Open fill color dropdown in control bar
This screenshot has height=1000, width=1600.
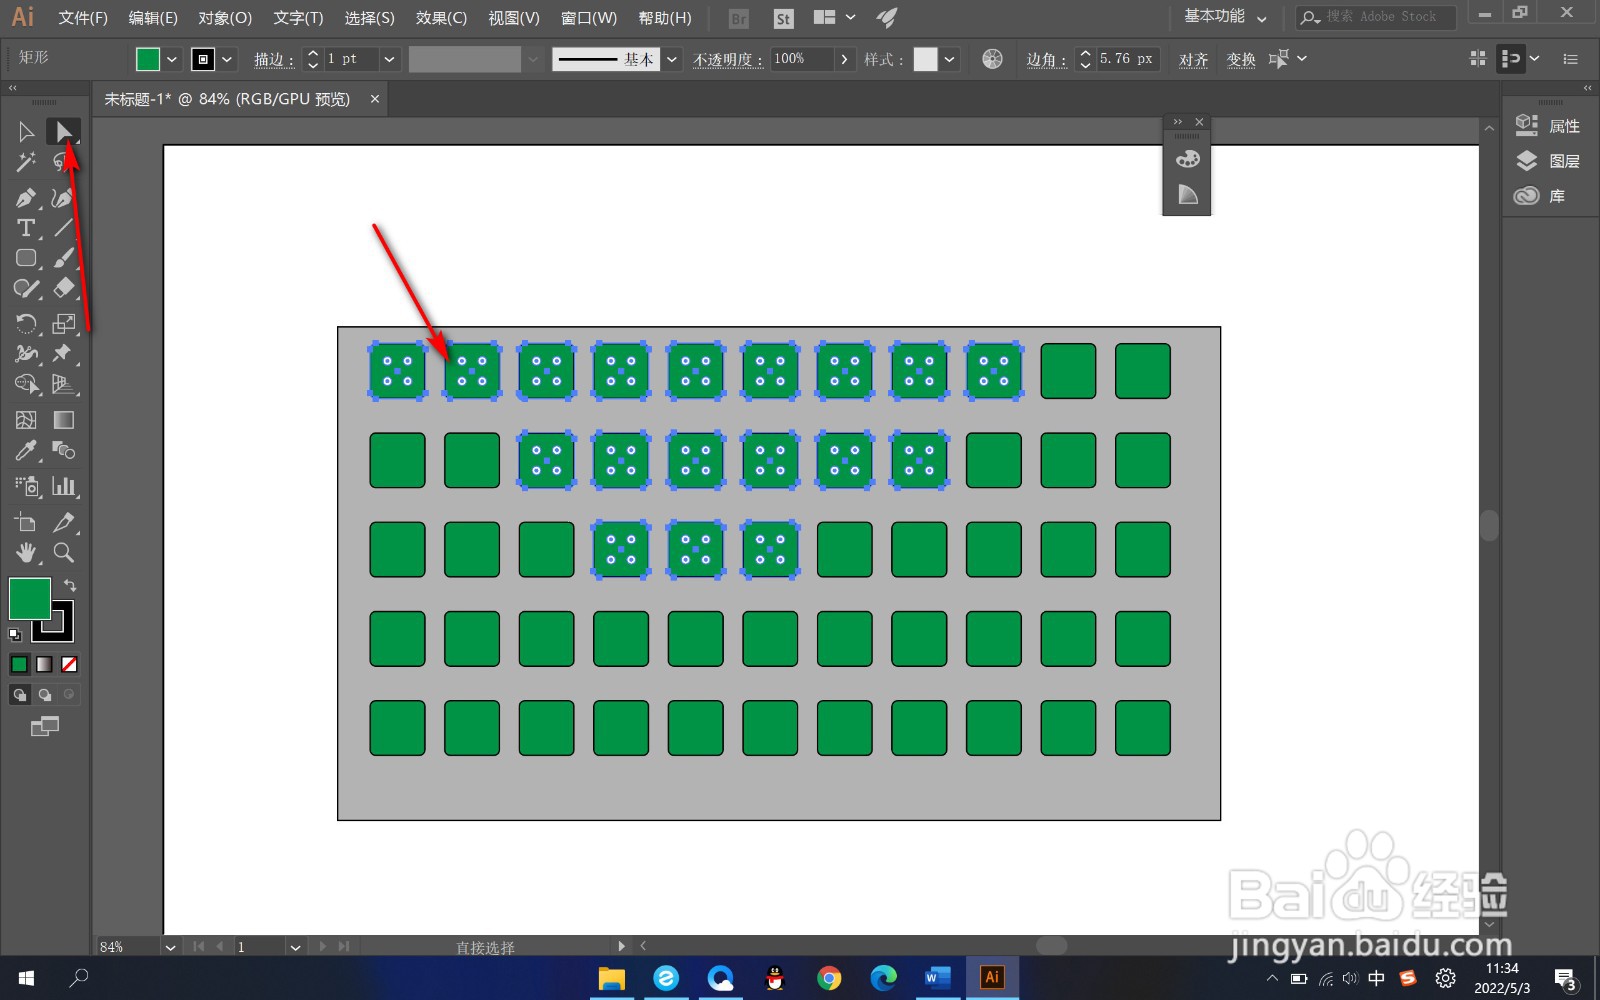pos(172,59)
